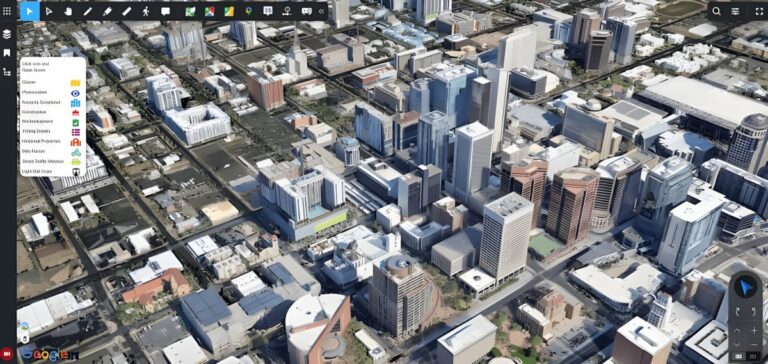This screenshot has height=364, width=768.
Task: Open the black Light Rail Stops icon
Action: [x=75, y=171]
